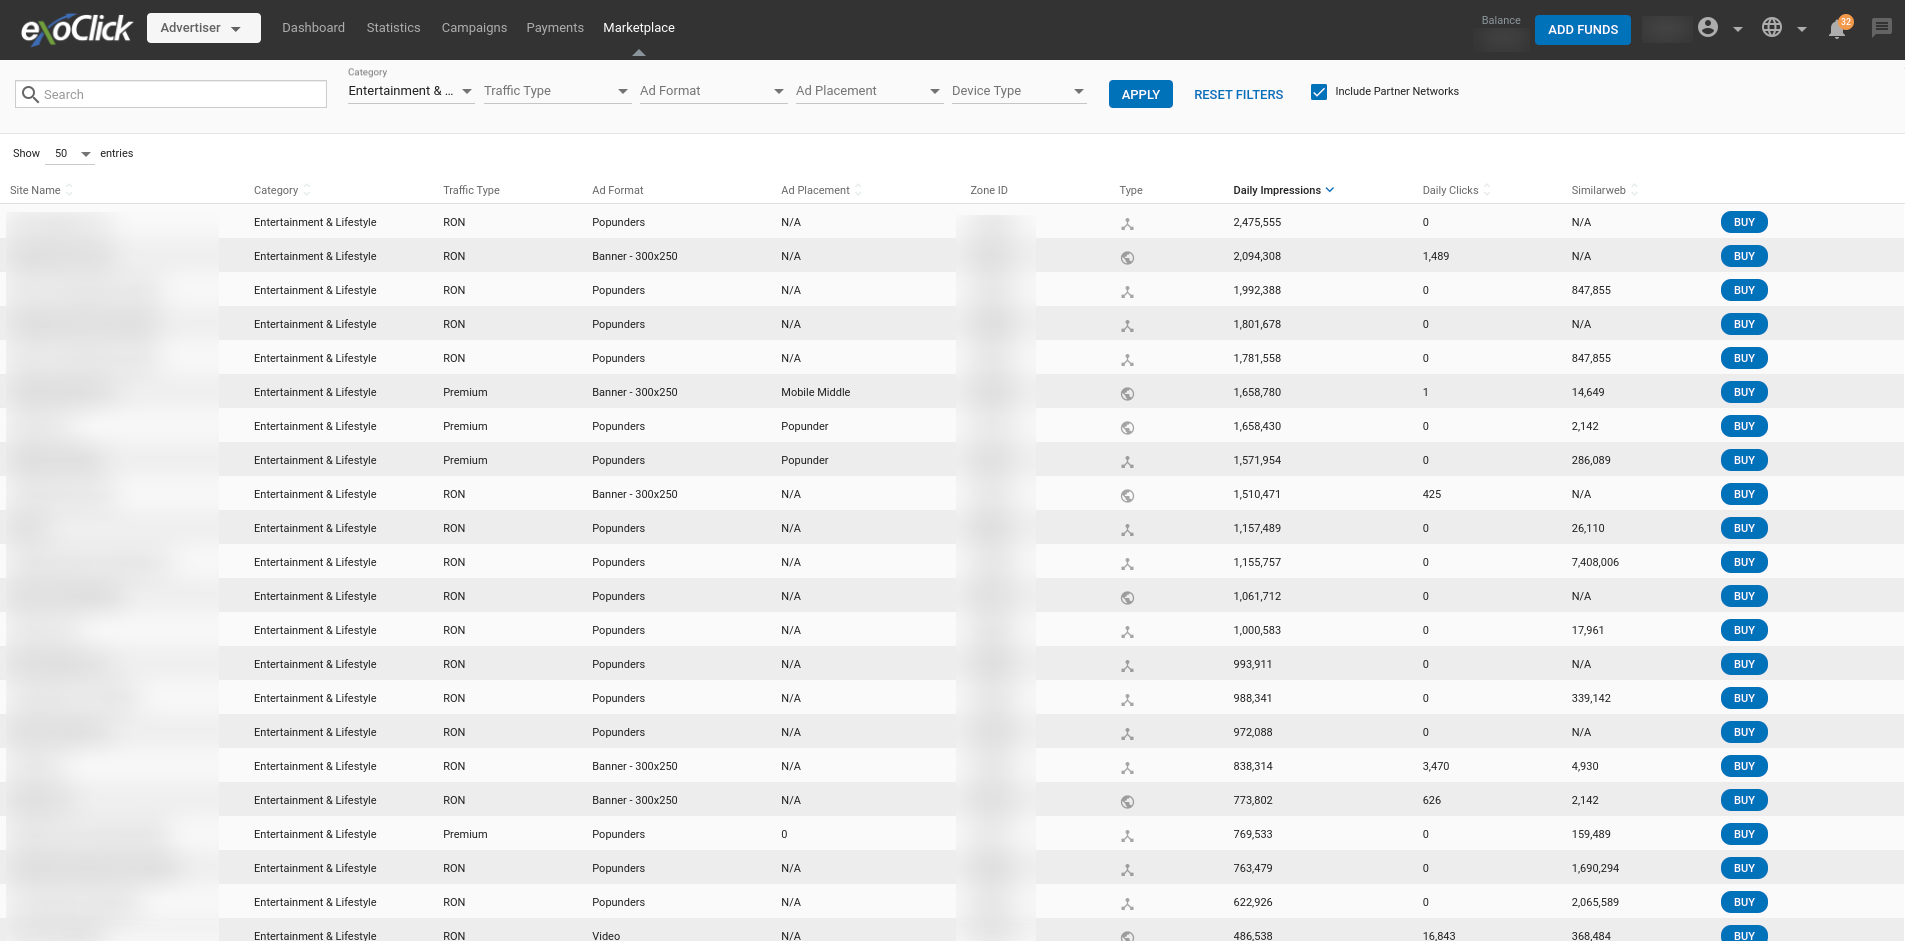Uncheck Include Partner Networks checkbox
1905x941 pixels.
1319,92
